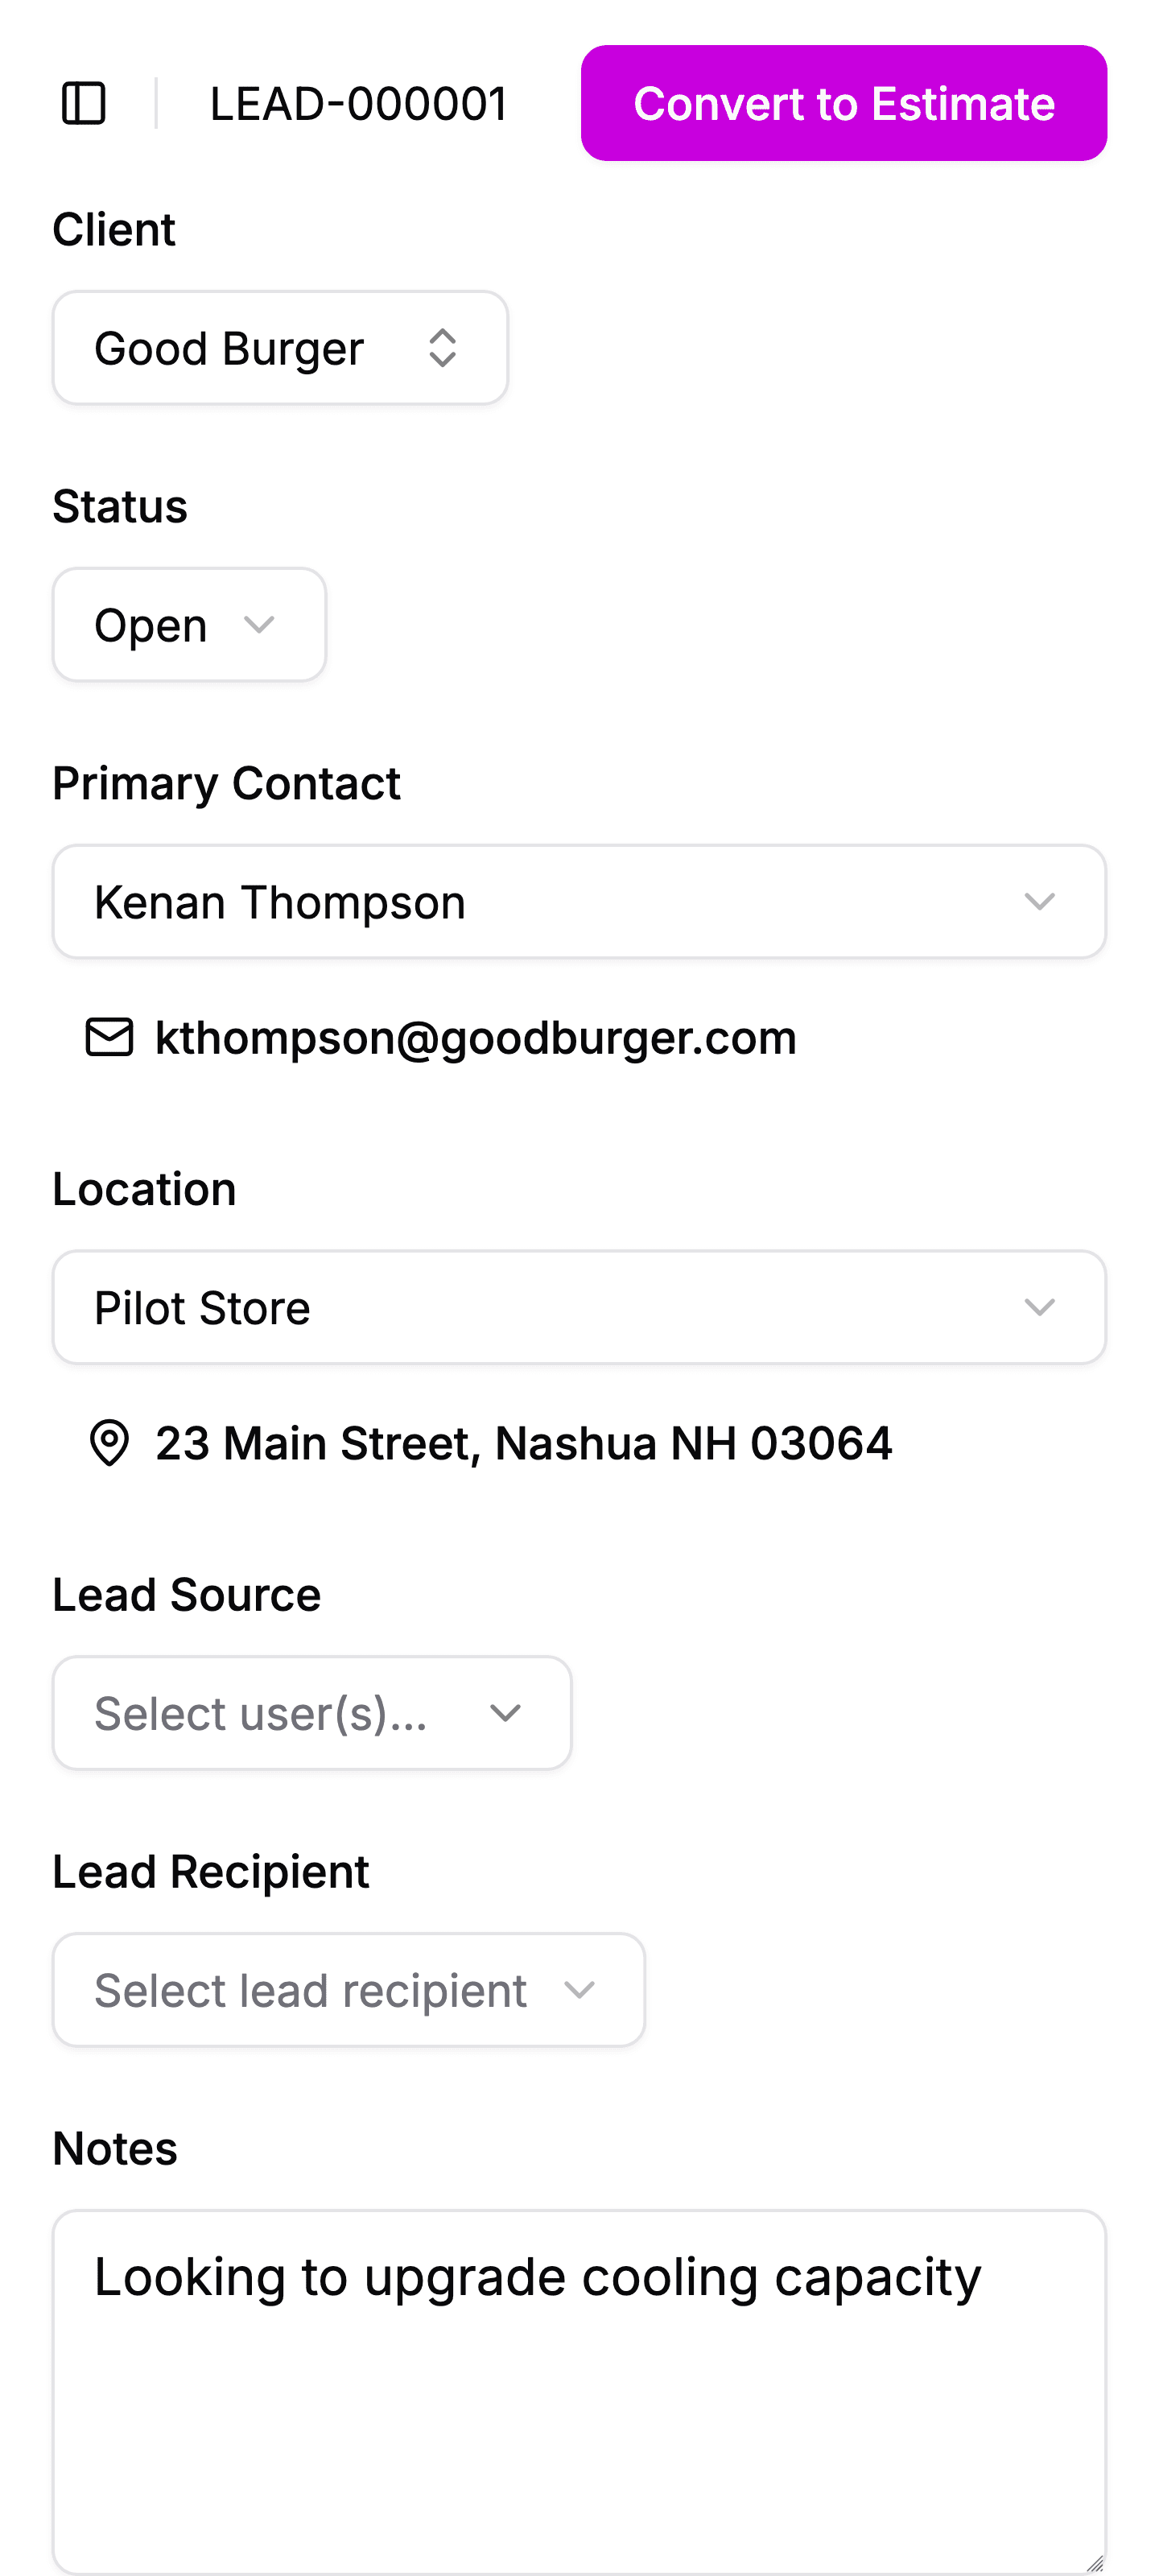Click the chevron in Location field
The image size is (1159, 2576).
coord(1039,1307)
